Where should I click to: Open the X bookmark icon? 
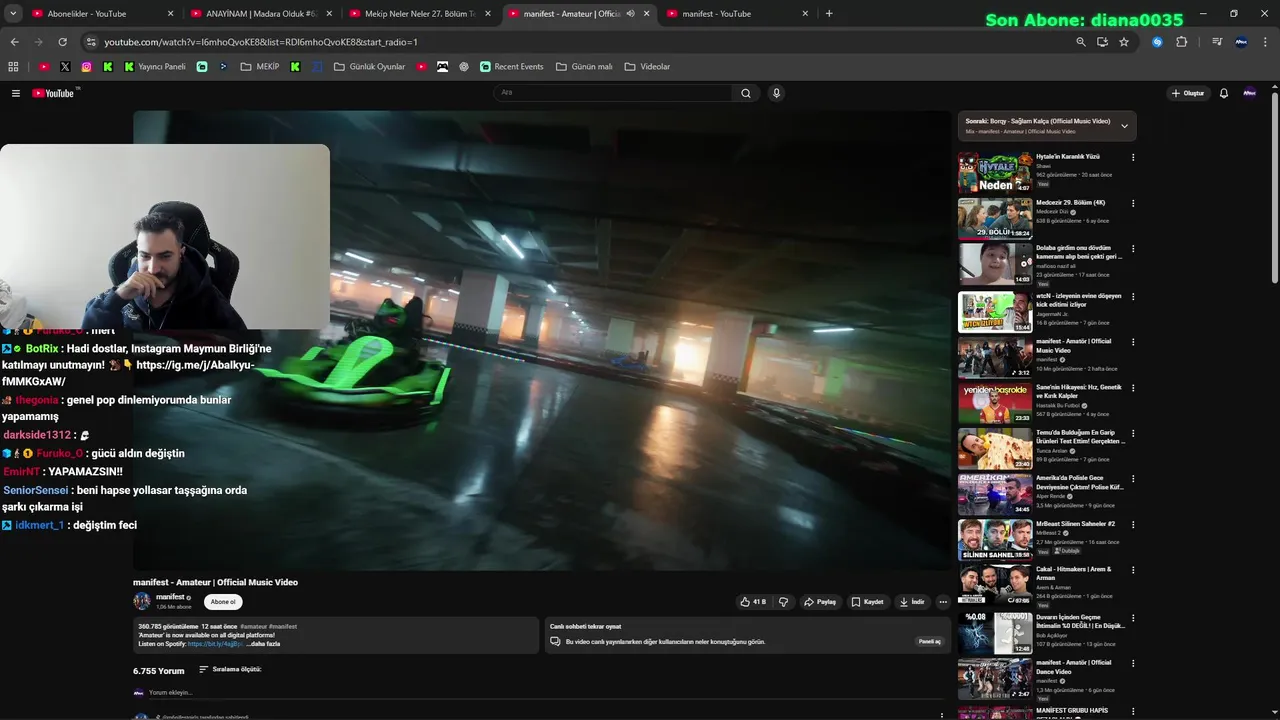click(x=65, y=67)
